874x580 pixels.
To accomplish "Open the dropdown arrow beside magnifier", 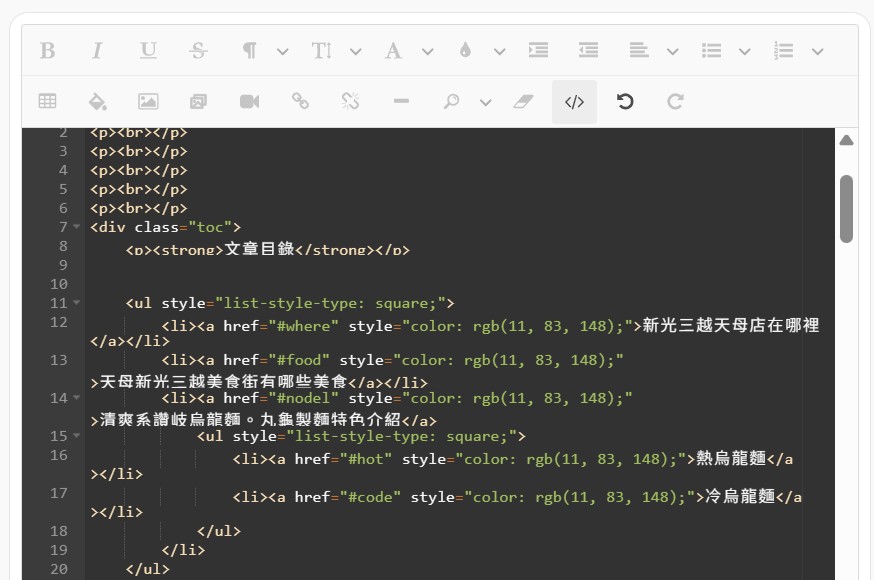I will (x=485, y=103).
